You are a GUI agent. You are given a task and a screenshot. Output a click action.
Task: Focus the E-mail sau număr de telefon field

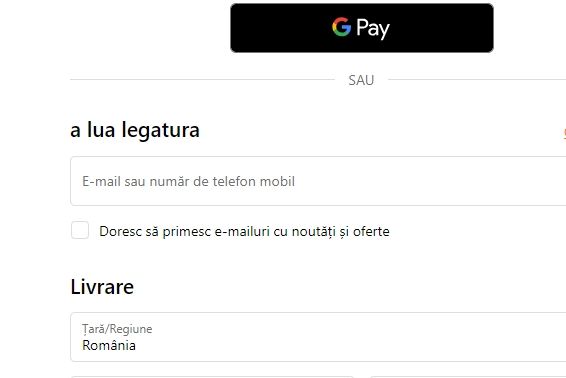(318, 181)
